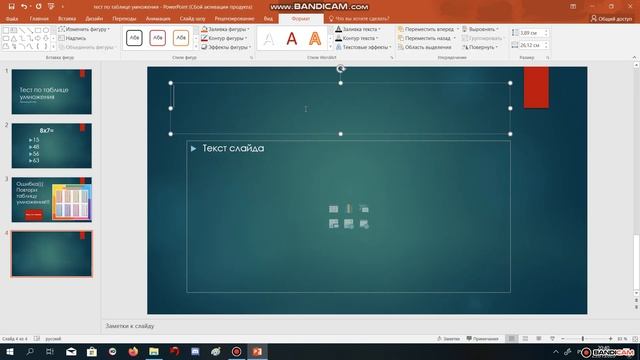Select the third orange-outline shape style Абв
Screen dimensions: 640x360
click(181, 38)
